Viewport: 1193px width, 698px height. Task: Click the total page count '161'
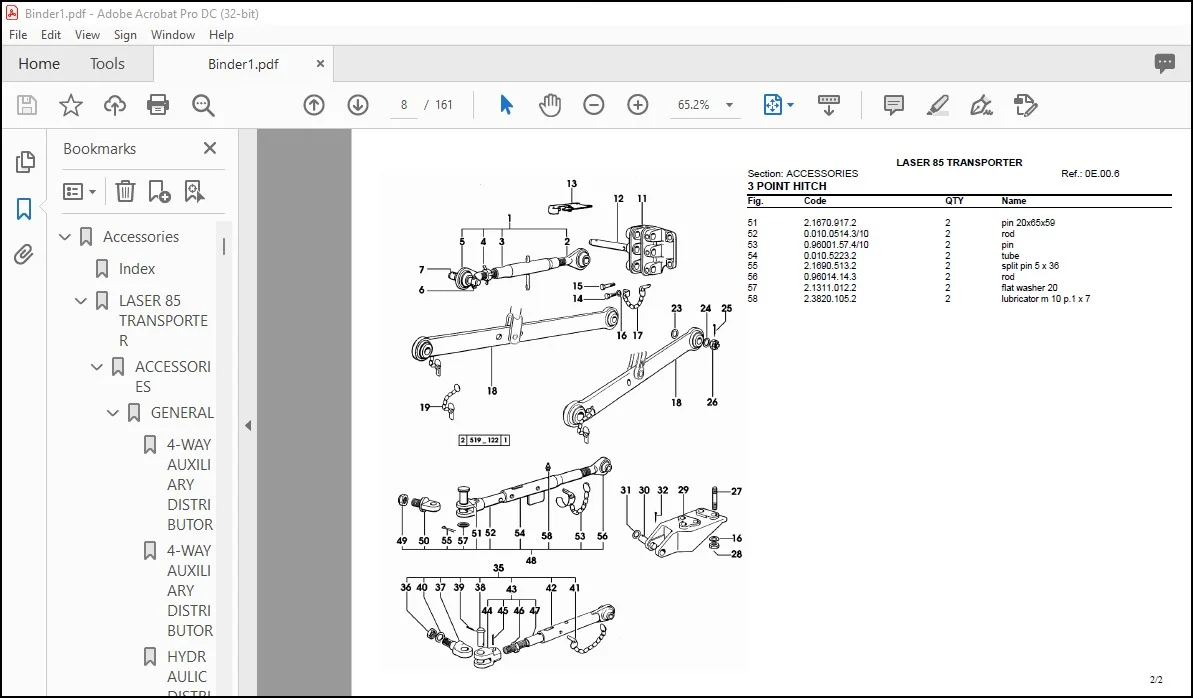444,105
